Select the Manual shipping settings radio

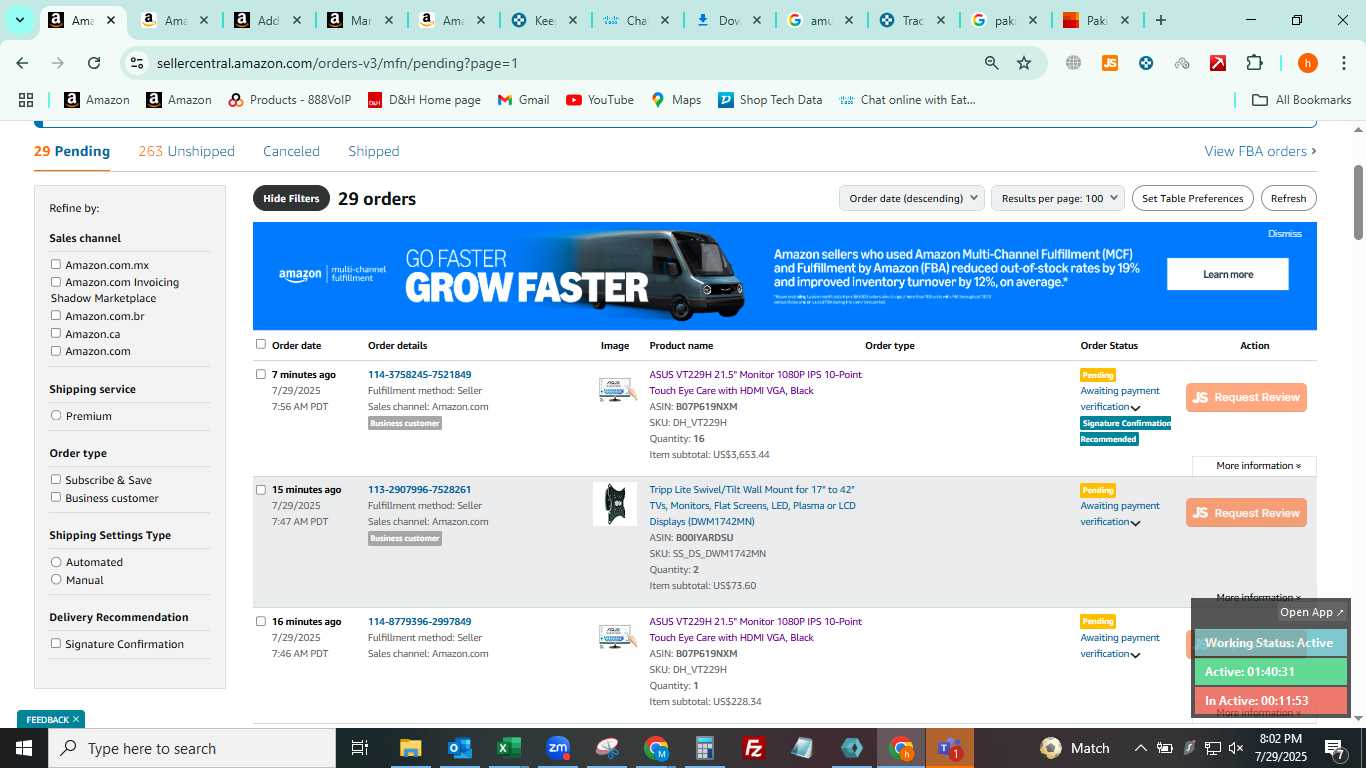tap(56, 580)
